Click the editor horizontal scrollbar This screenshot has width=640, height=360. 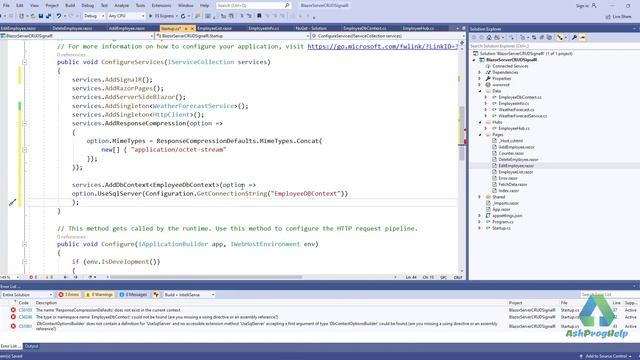(206, 277)
